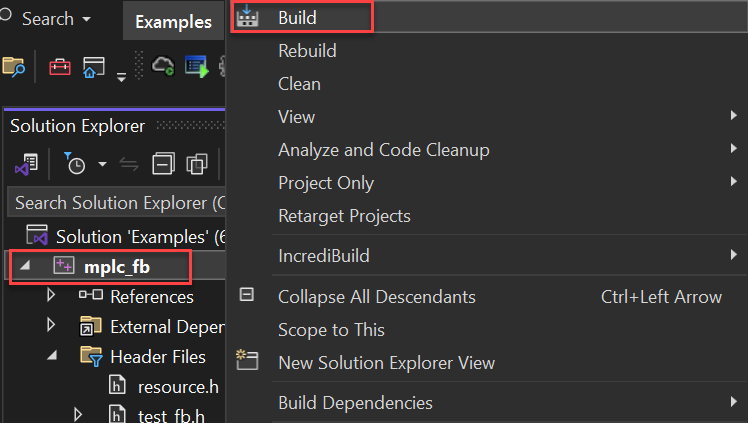
Task: Switch views via Visual Studio solution icon
Action: tap(26, 164)
